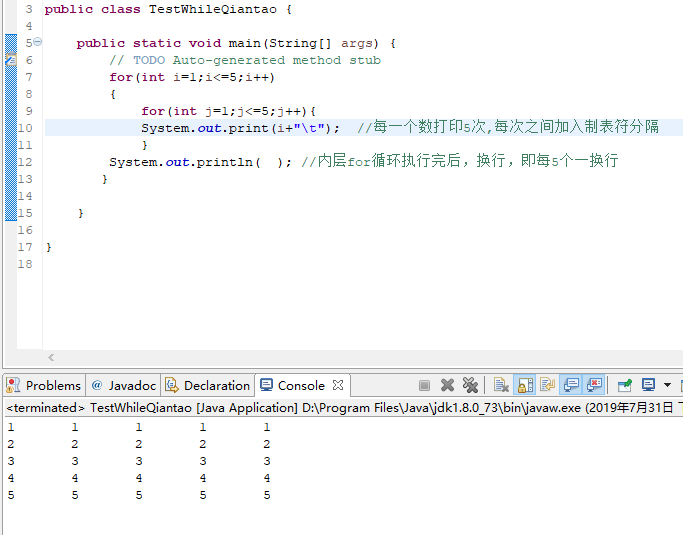The height and width of the screenshot is (535, 683).
Task: Click the Display Selected Console monitor icon
Action: (649, 385)
